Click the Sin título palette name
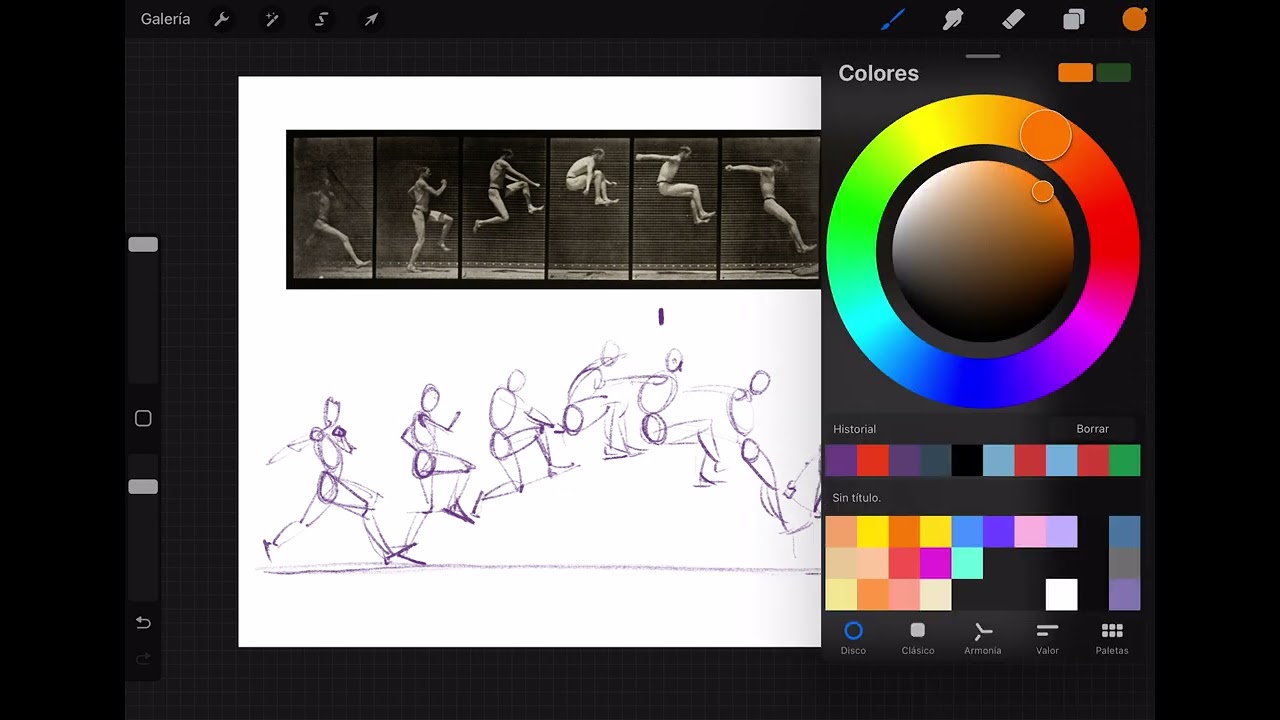 pos(856,498)
